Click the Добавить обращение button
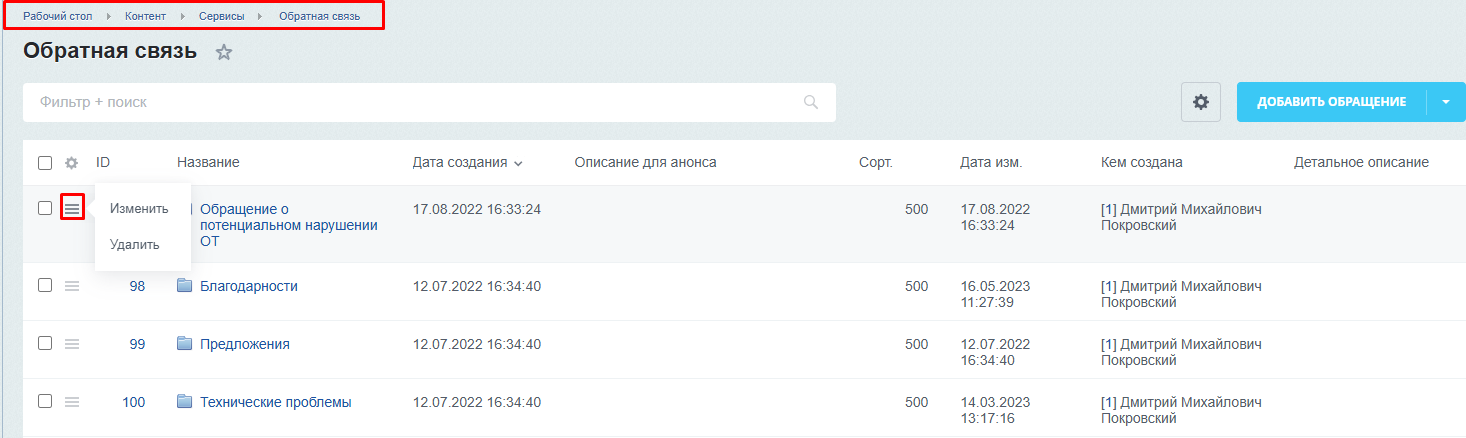1466x438 pixels. click(1331, 102)
